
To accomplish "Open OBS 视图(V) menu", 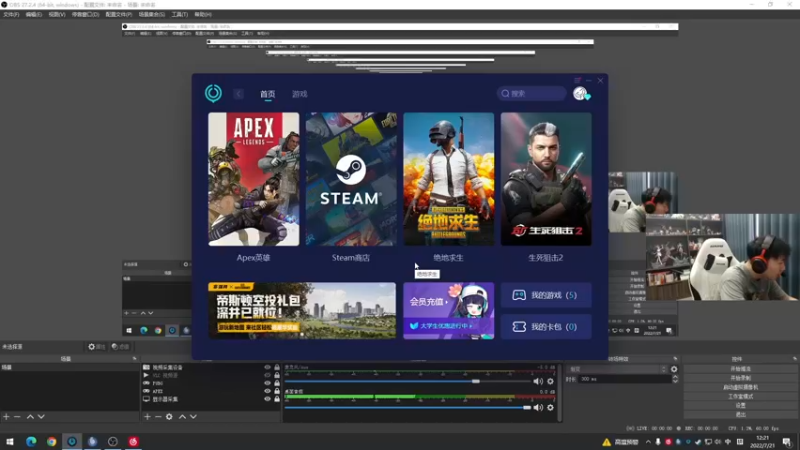I will [57, 14].
